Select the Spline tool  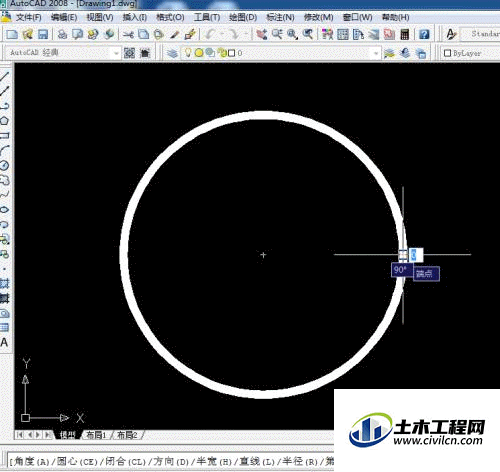4,195
